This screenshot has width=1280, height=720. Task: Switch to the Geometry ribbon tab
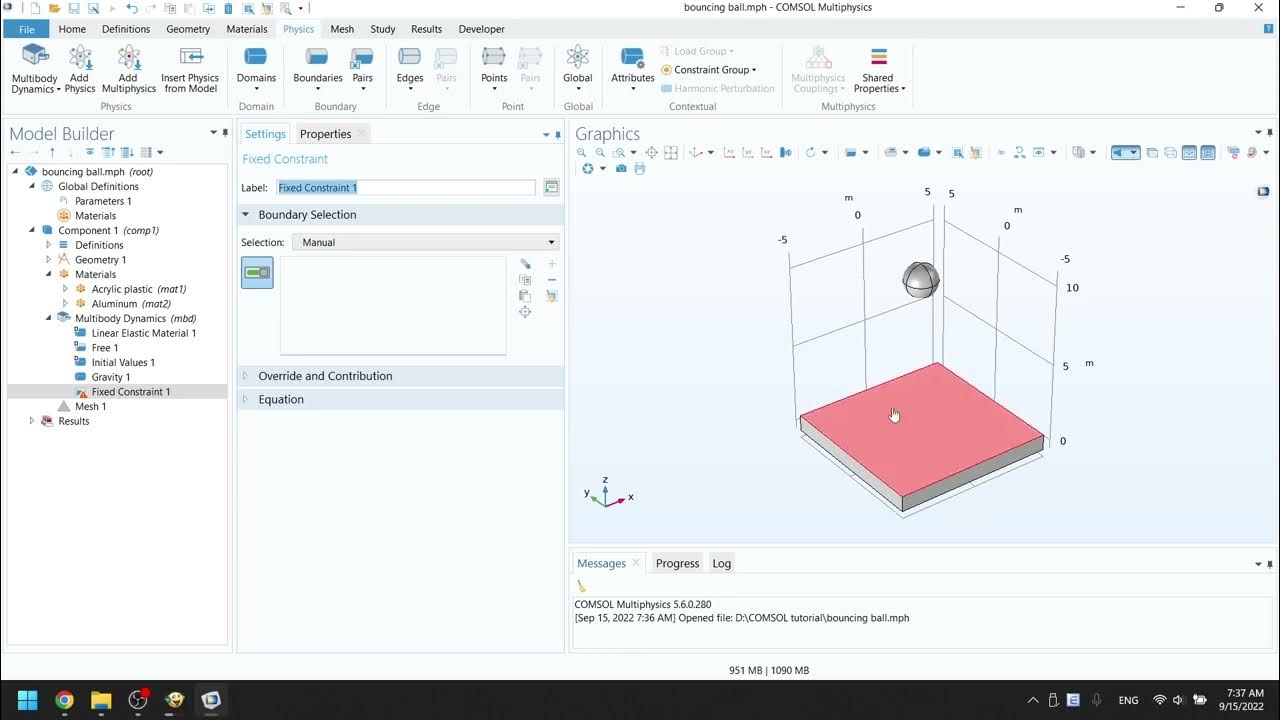coord(188,29)
